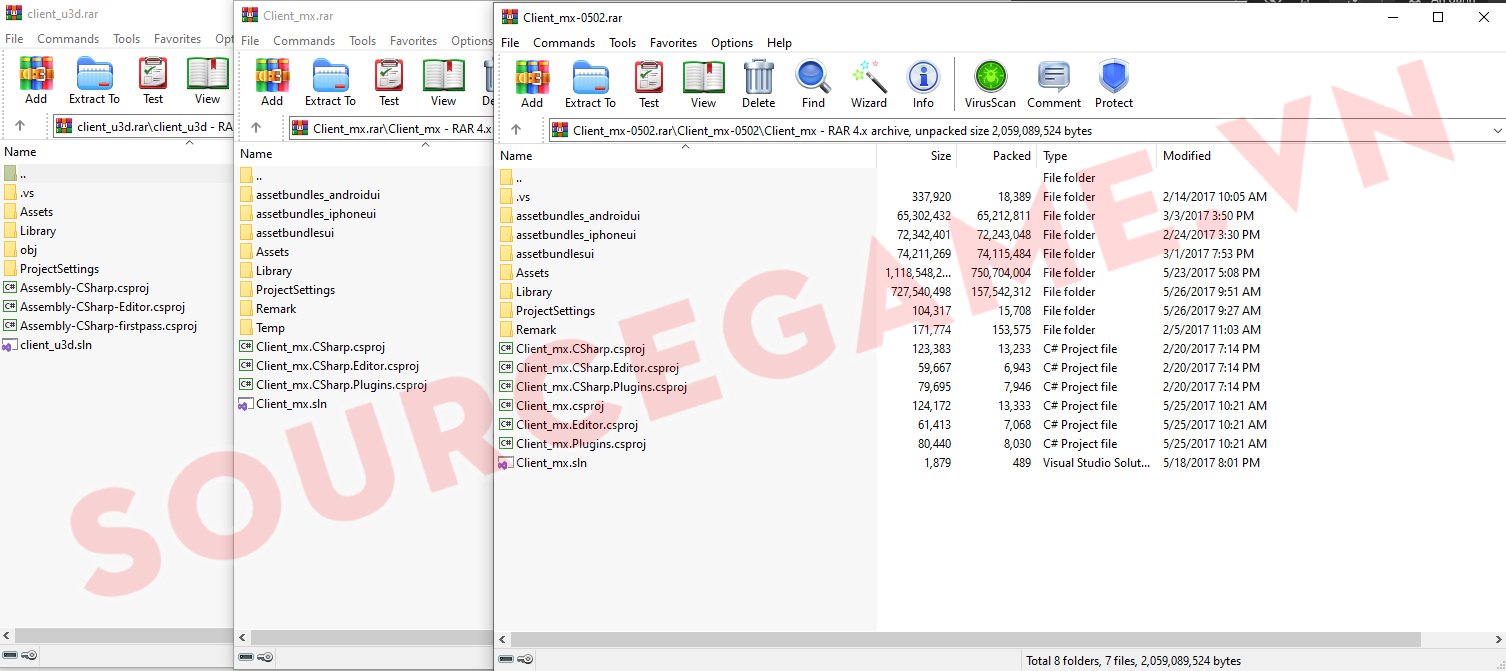Click the Protect shield icon
The width and height of the screenshot is (1506, 671).
coord(1114,84)
